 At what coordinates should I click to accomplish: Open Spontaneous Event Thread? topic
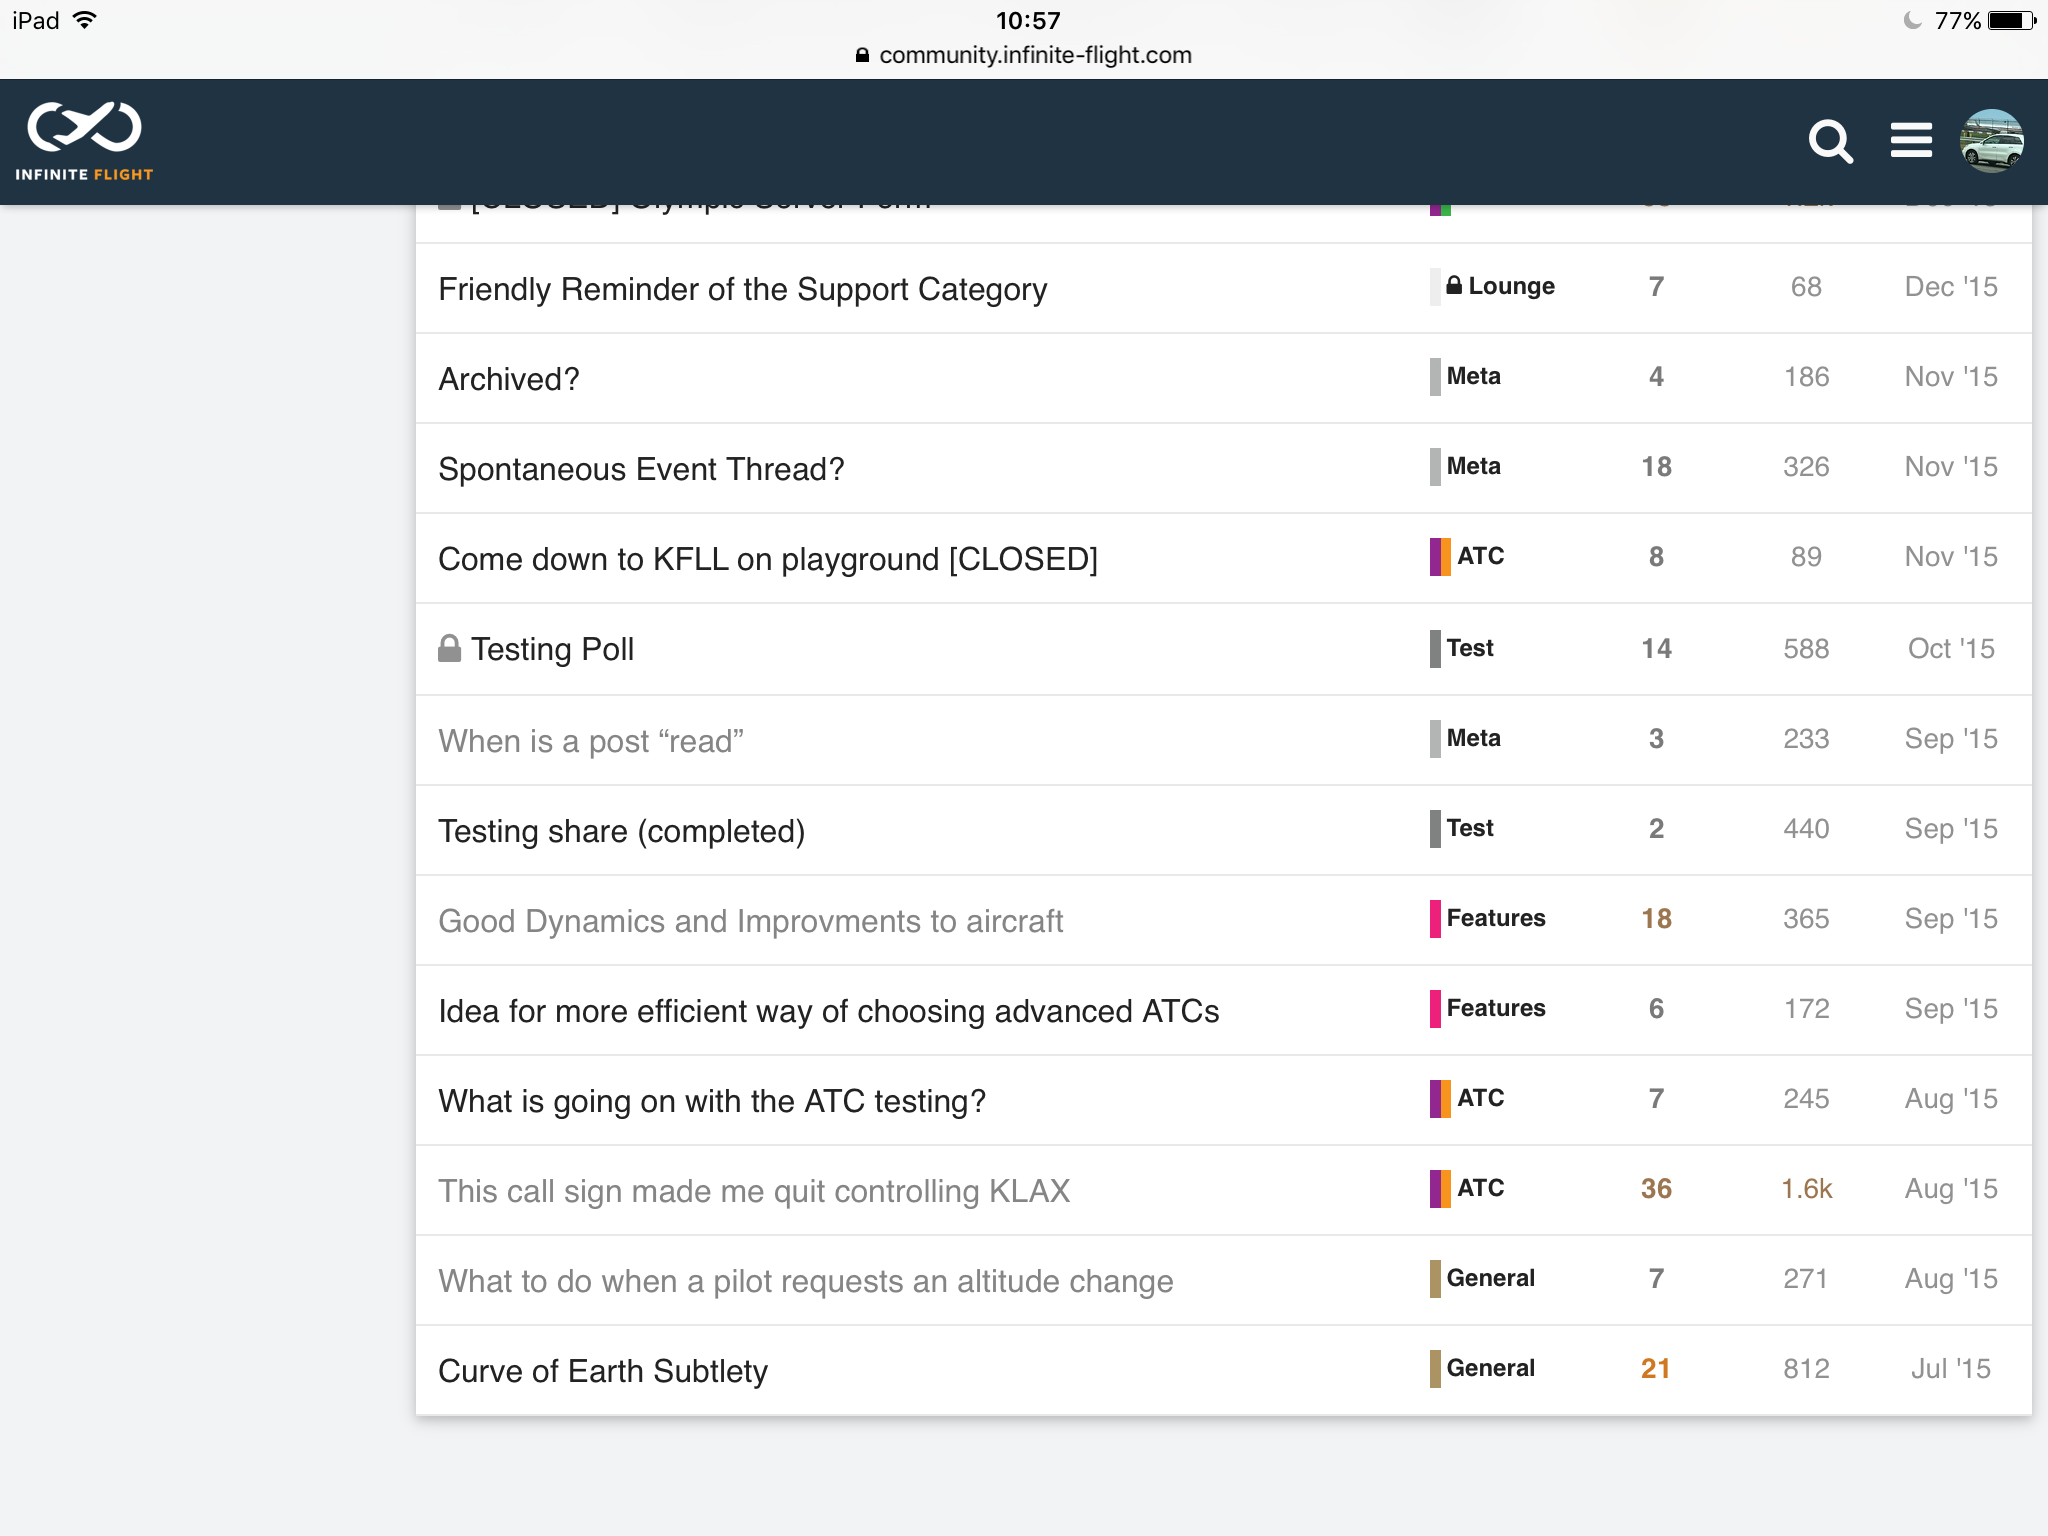[641, 469]
